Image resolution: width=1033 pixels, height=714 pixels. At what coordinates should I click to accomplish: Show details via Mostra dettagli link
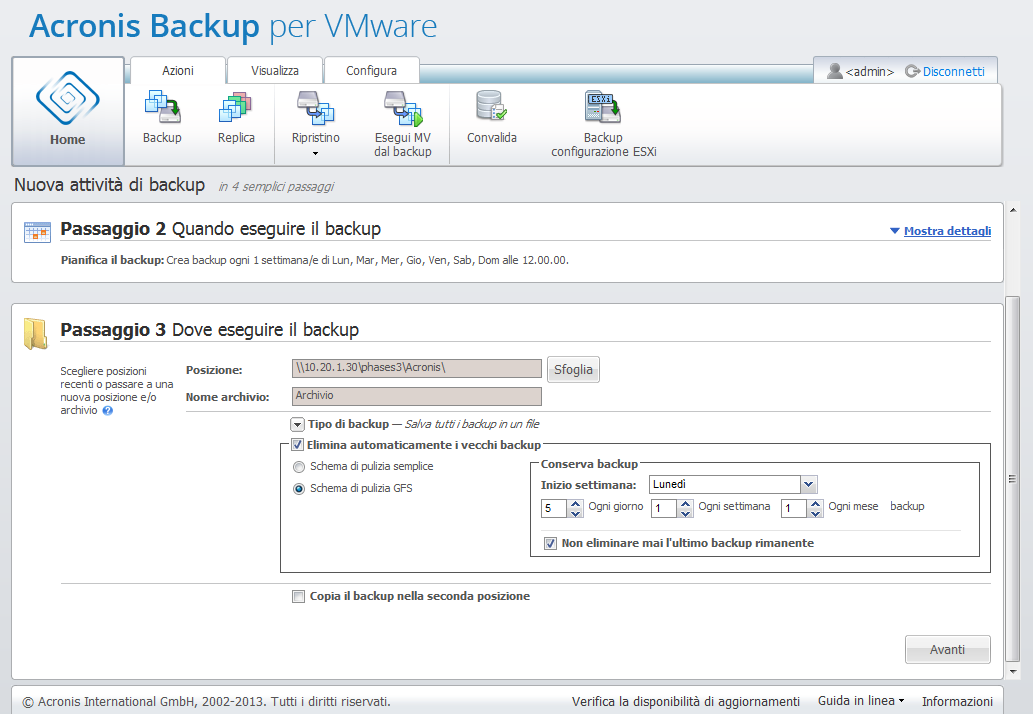pyautogui.click(x=947, y=231)
